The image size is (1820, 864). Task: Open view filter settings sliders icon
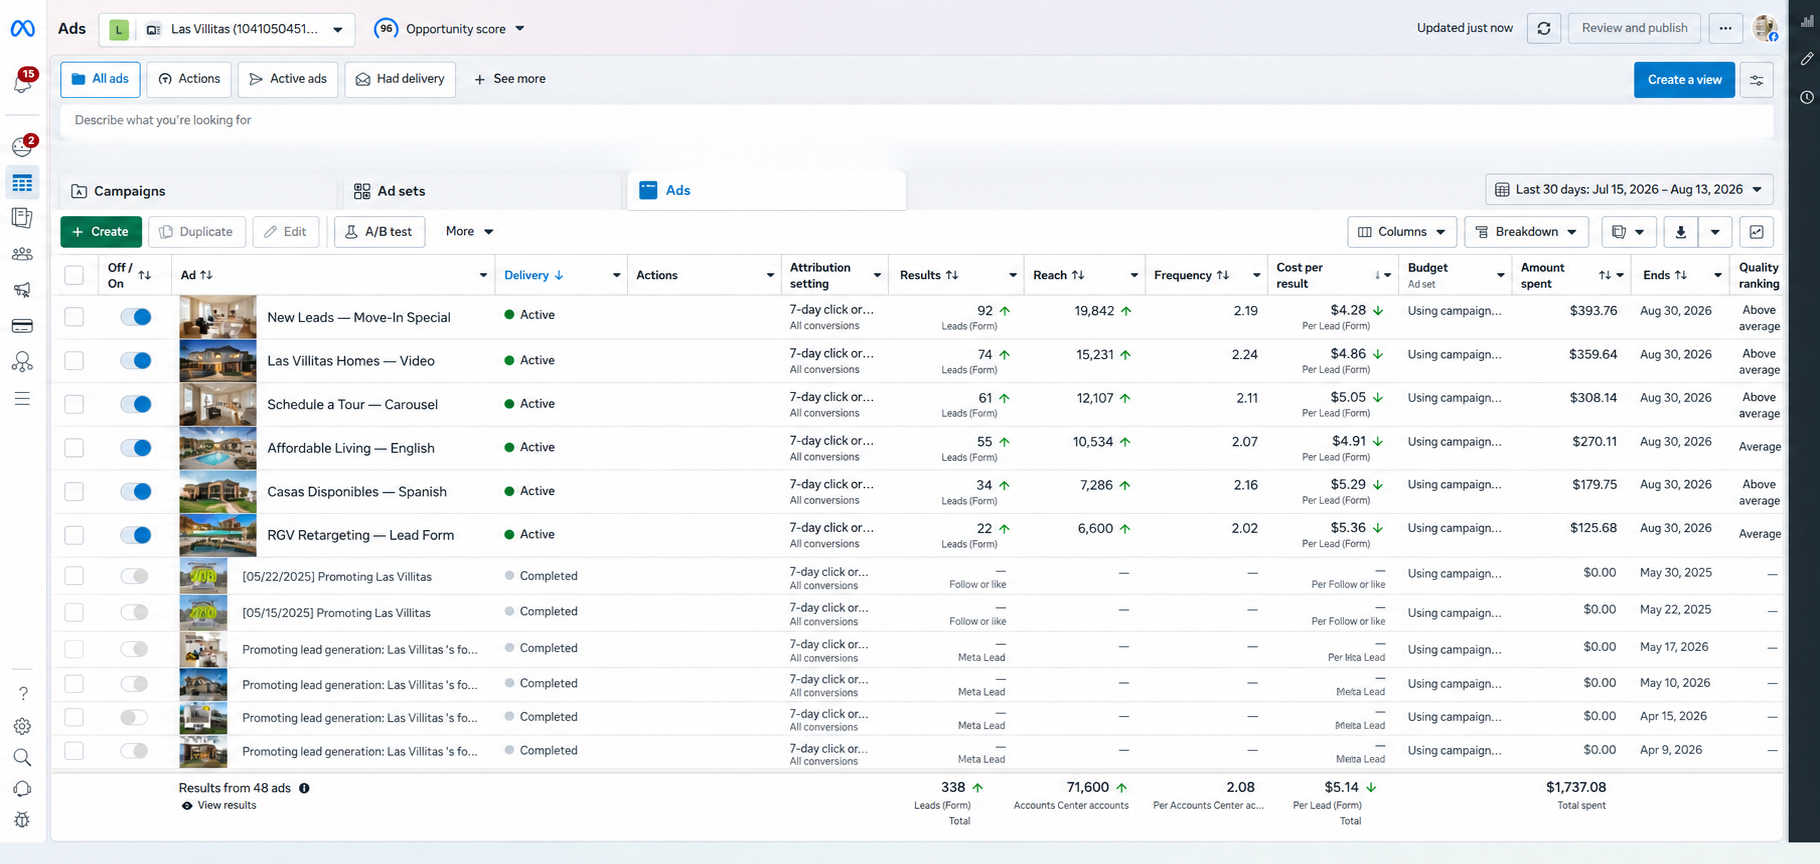tap(1756, 80)
